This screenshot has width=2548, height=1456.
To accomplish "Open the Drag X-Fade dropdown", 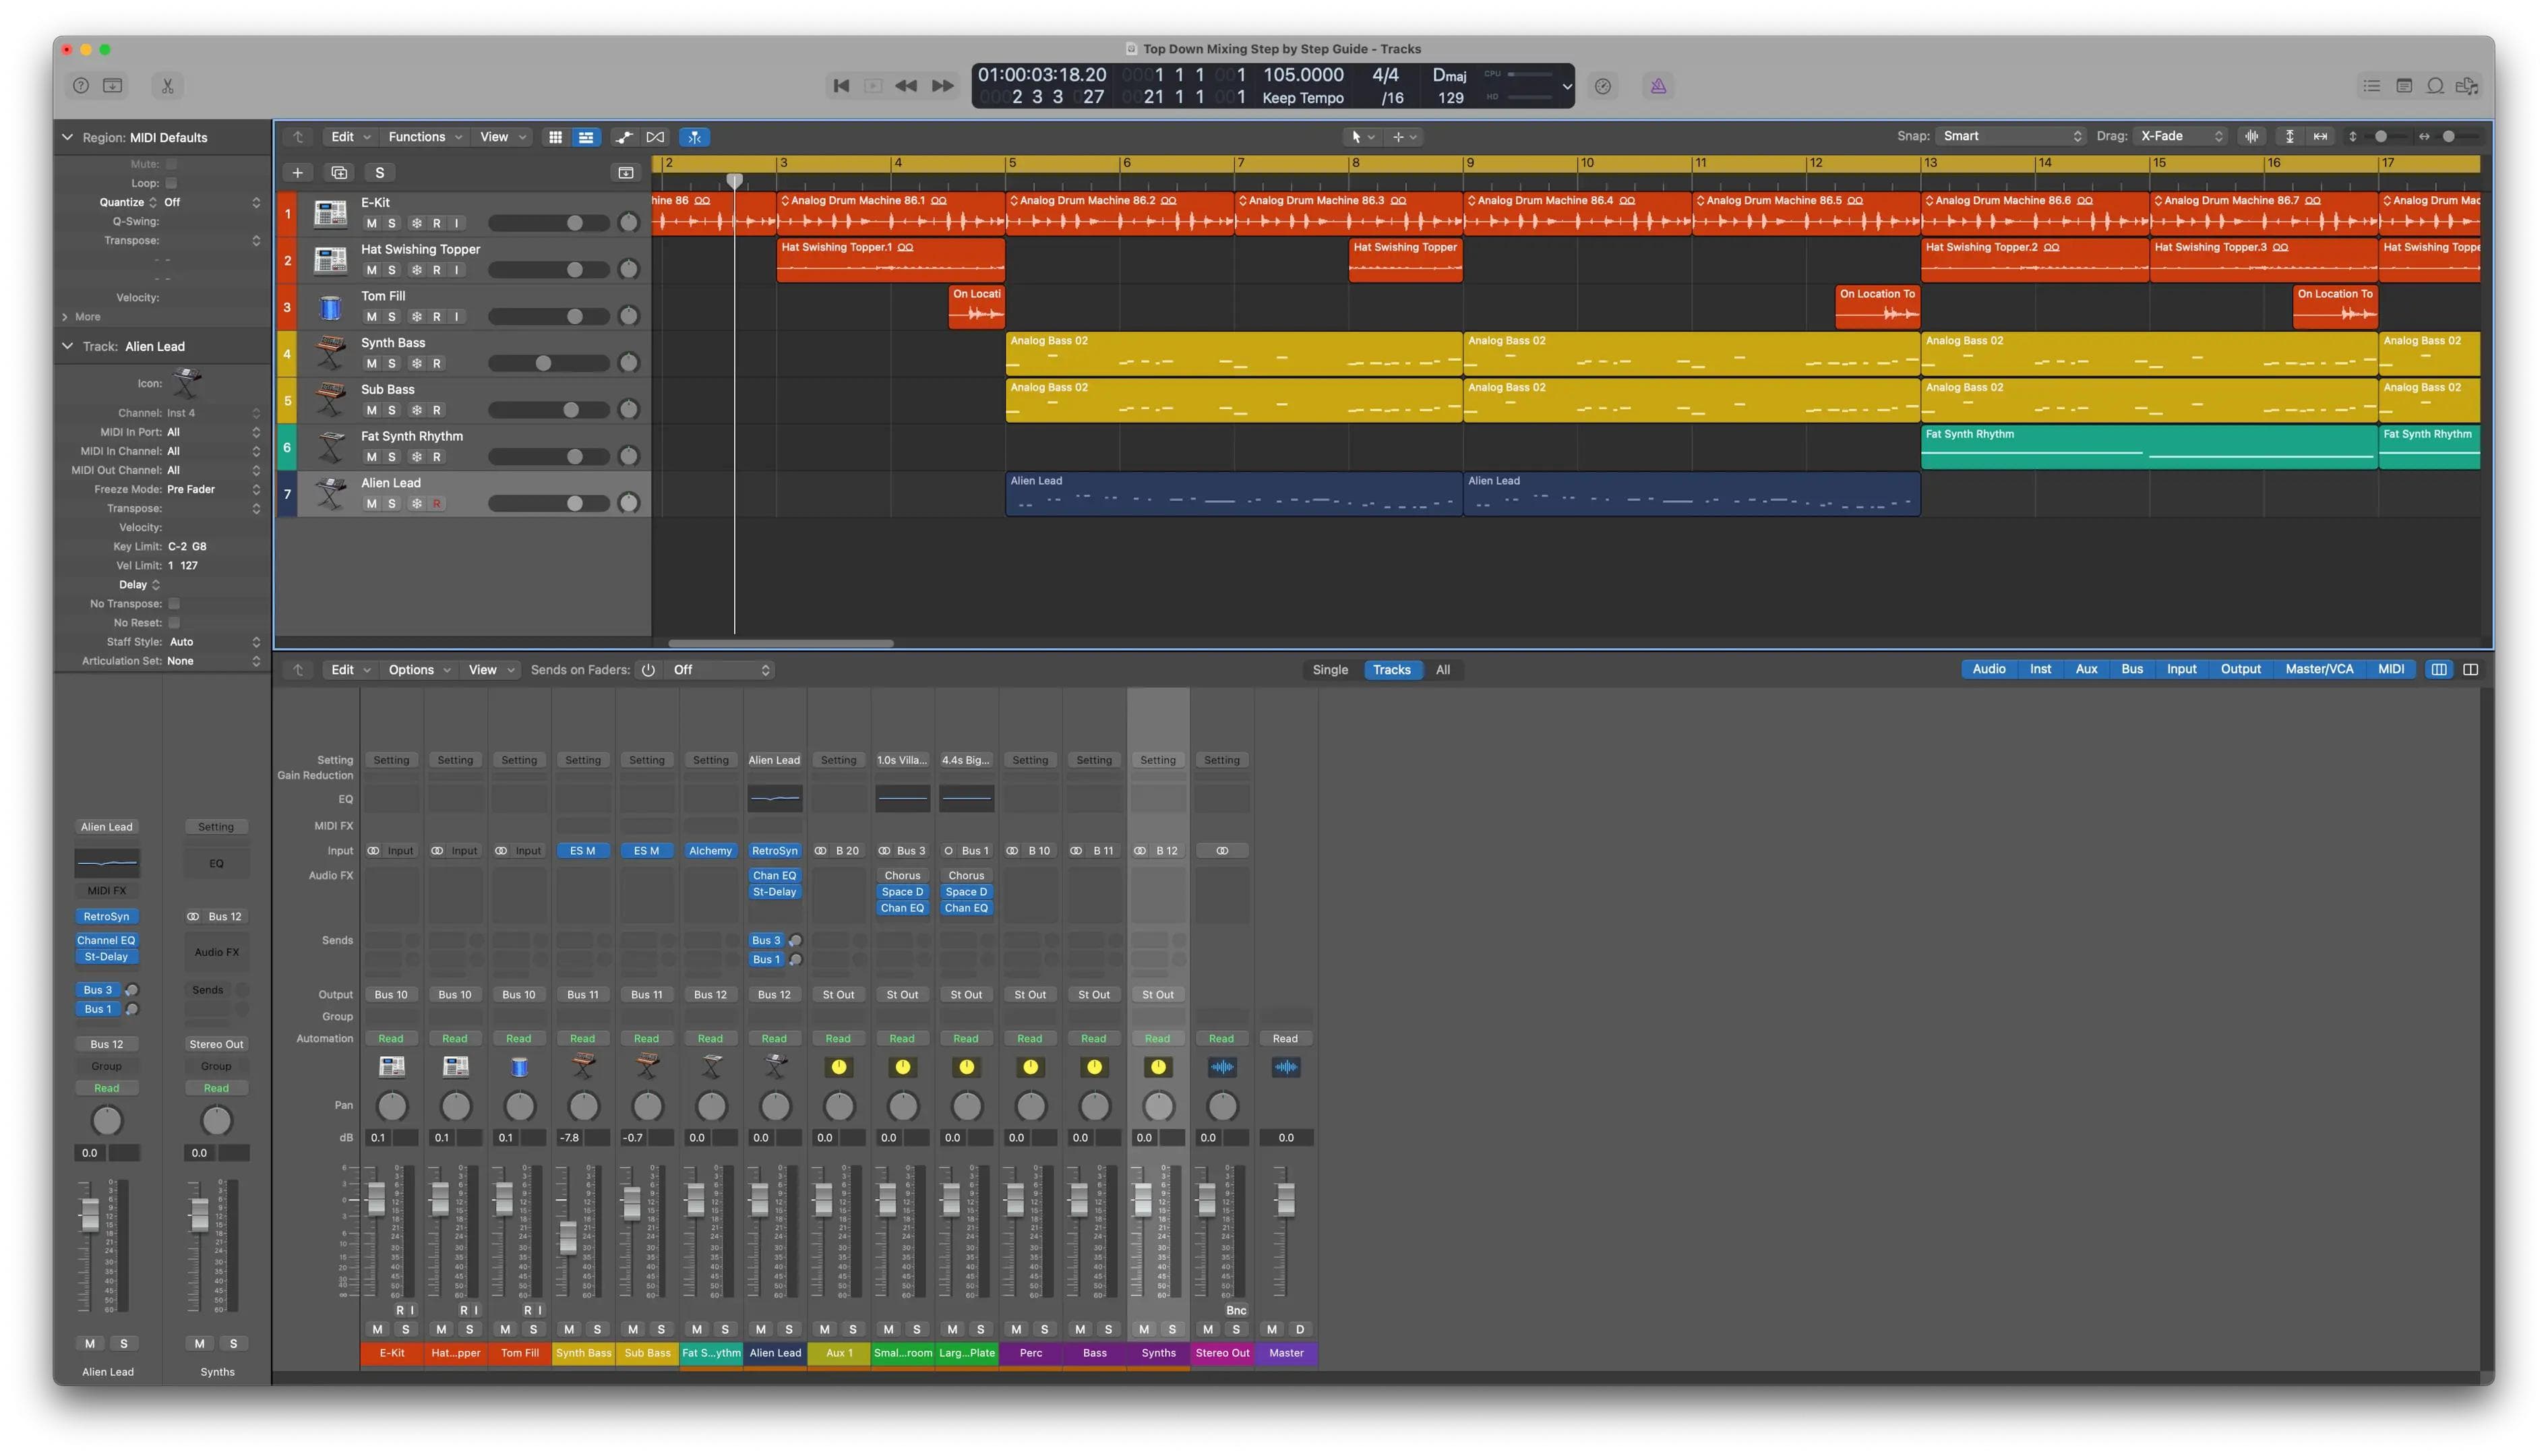I will click(2181, 136).
